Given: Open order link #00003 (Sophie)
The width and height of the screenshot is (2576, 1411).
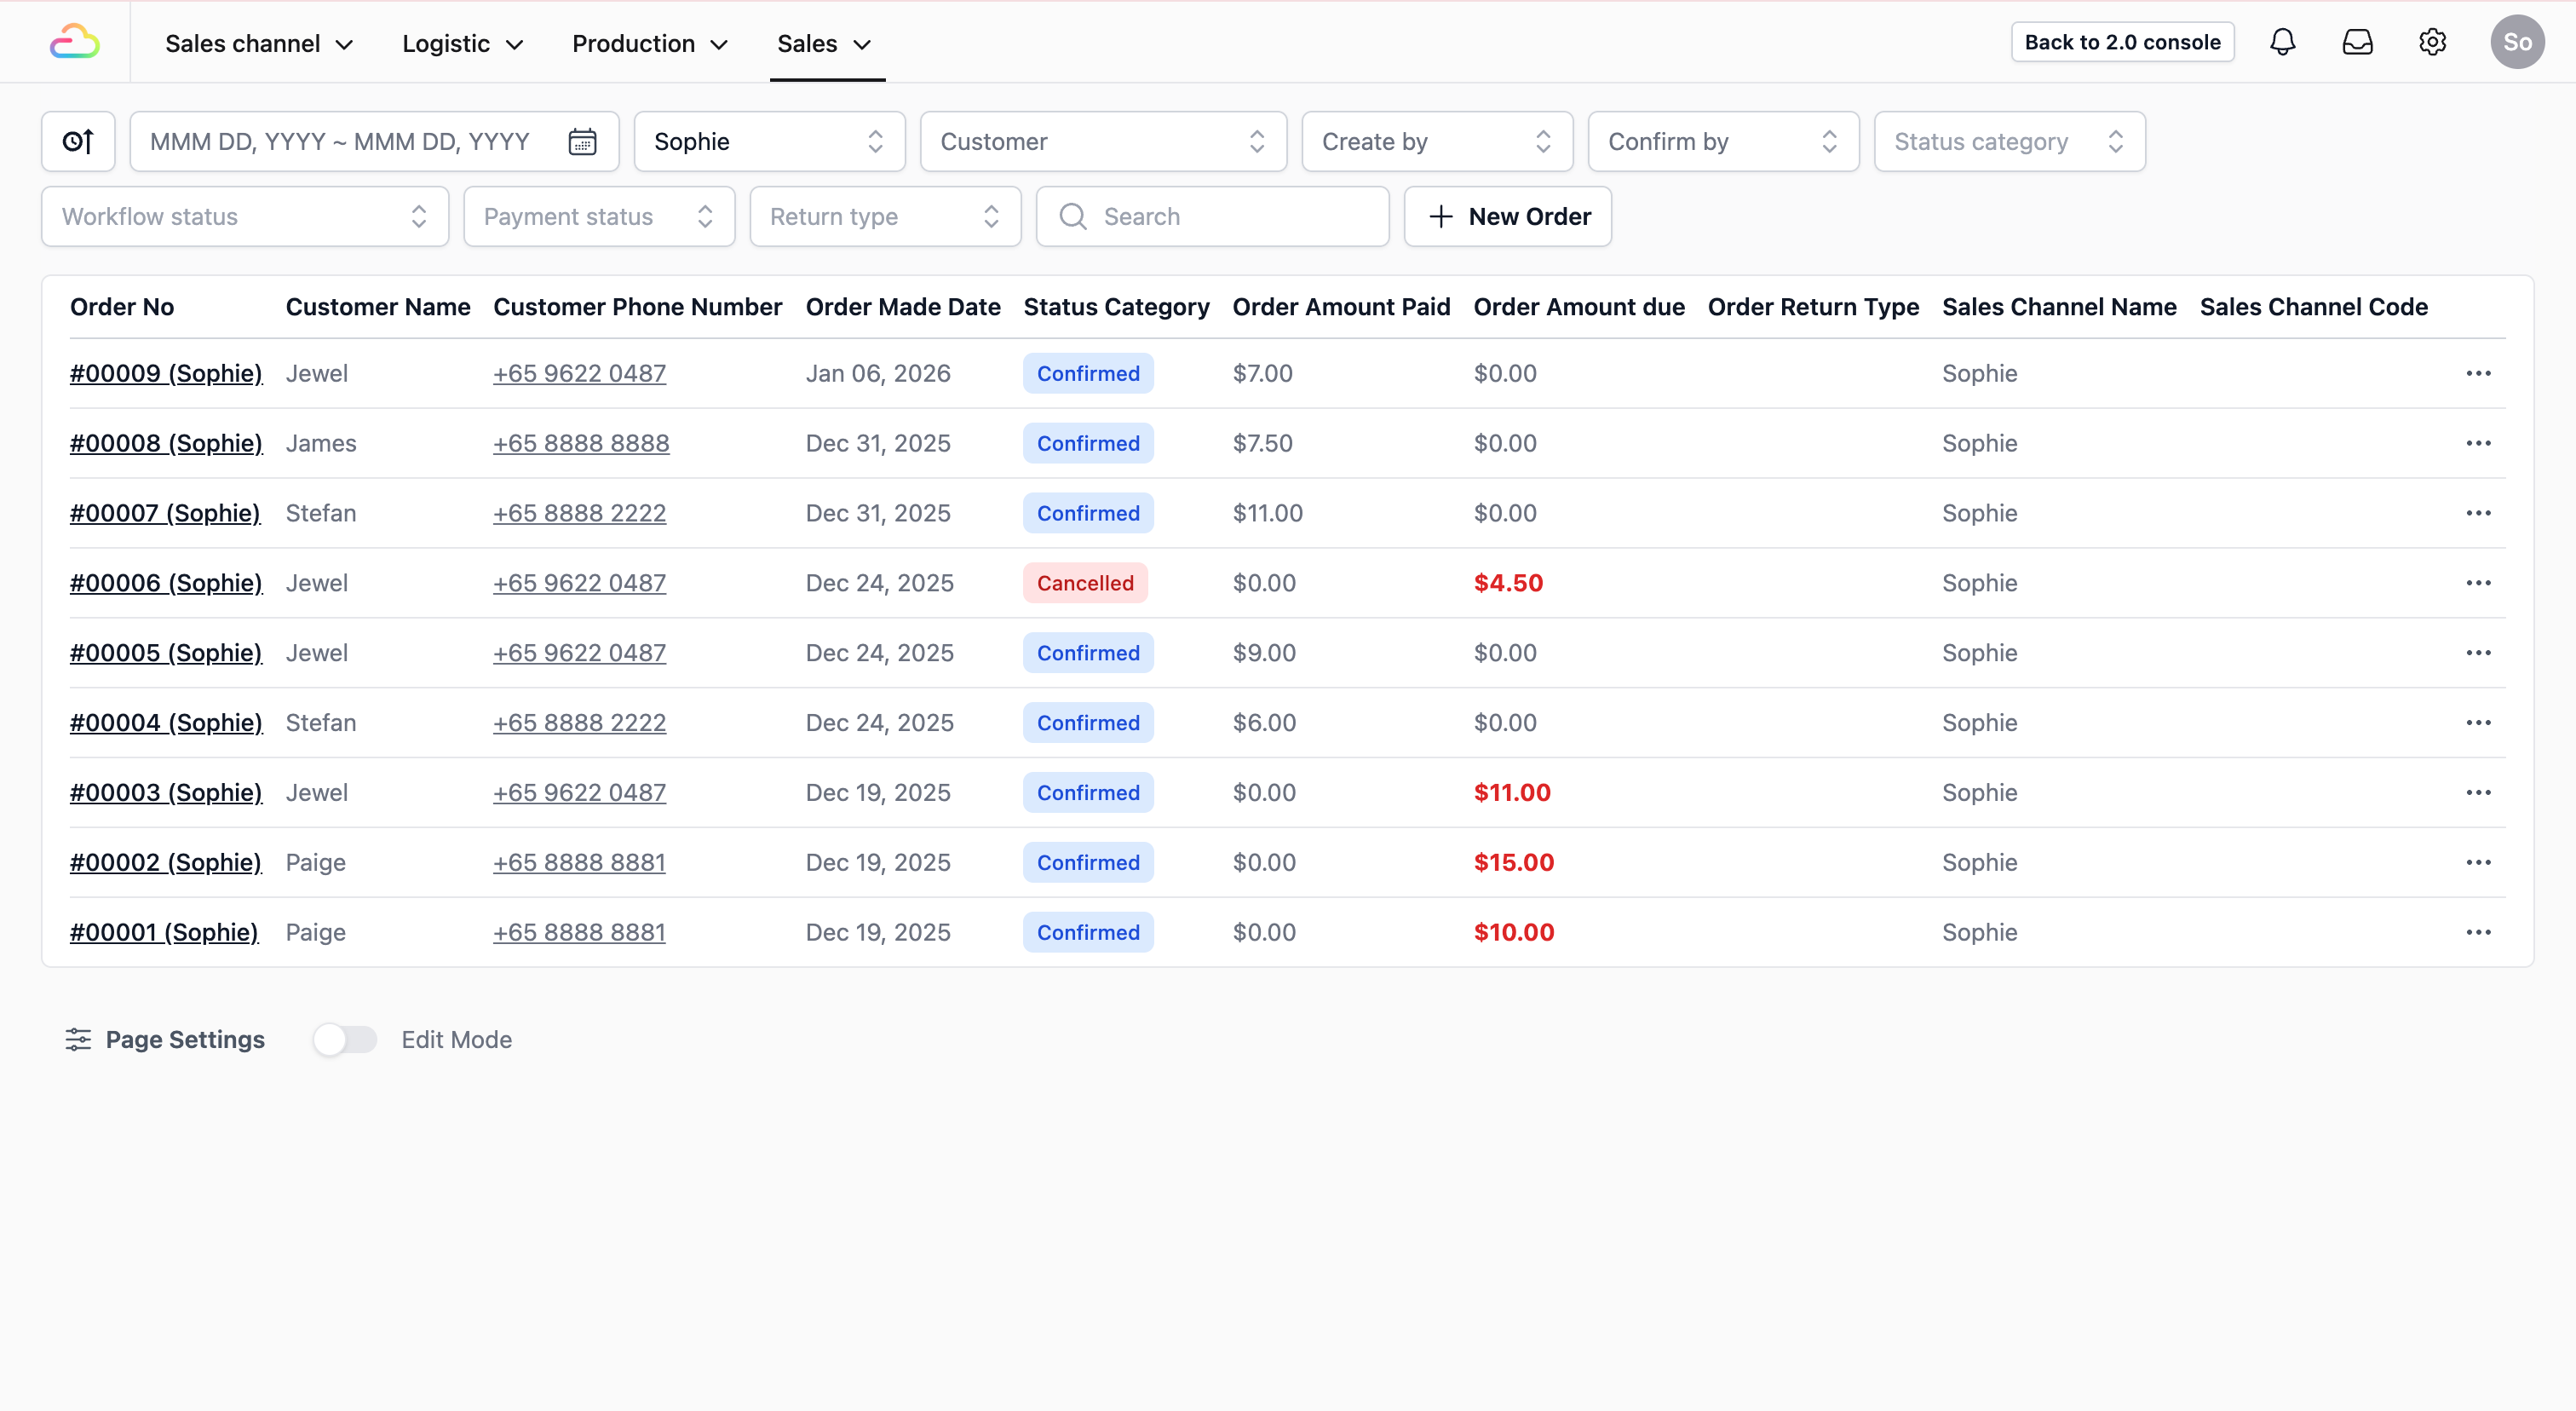Looking at the screenshot, I should click(x=166, y=792).
